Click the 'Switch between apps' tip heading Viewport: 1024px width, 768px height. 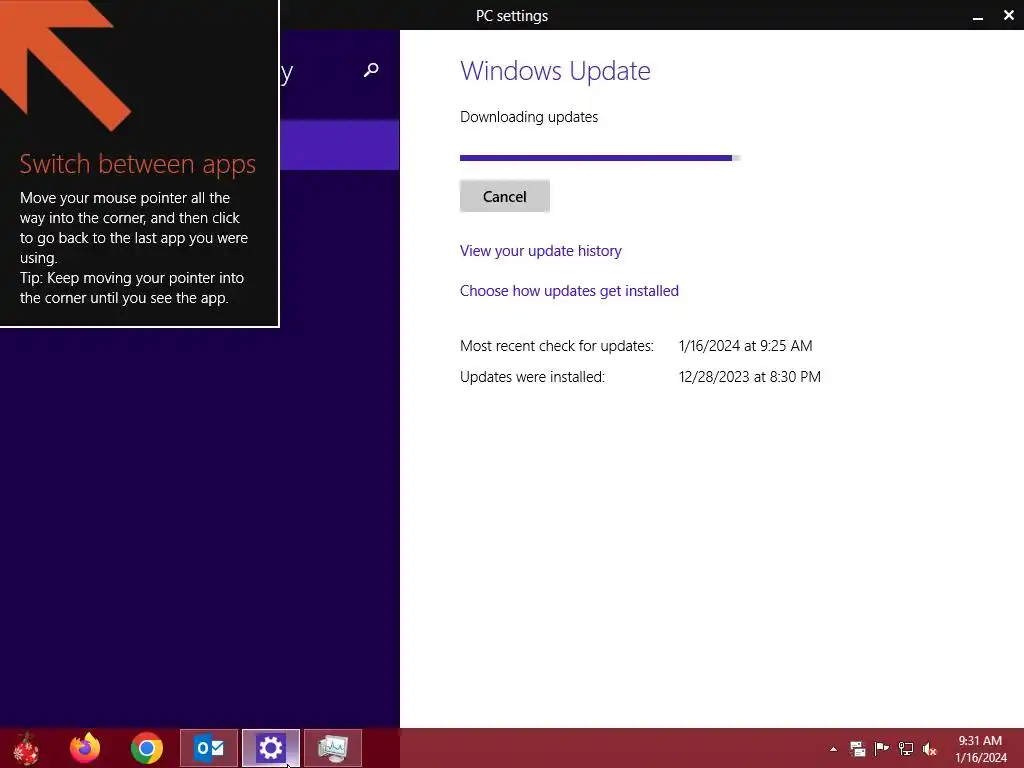(x=137, y=164)
